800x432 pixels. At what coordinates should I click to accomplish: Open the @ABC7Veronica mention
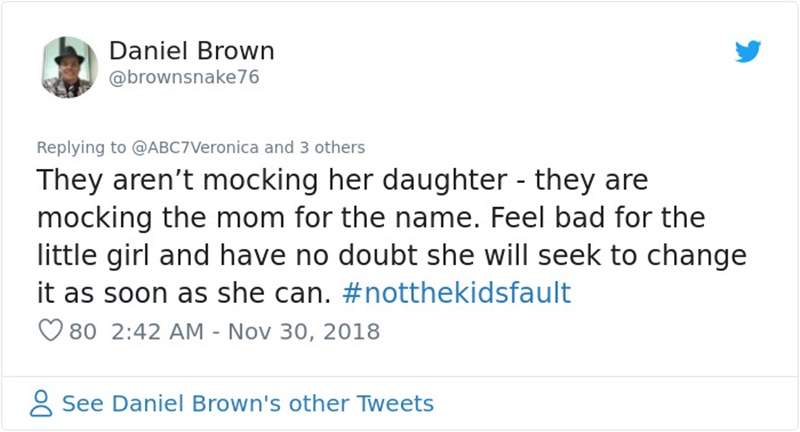[196, 147]
